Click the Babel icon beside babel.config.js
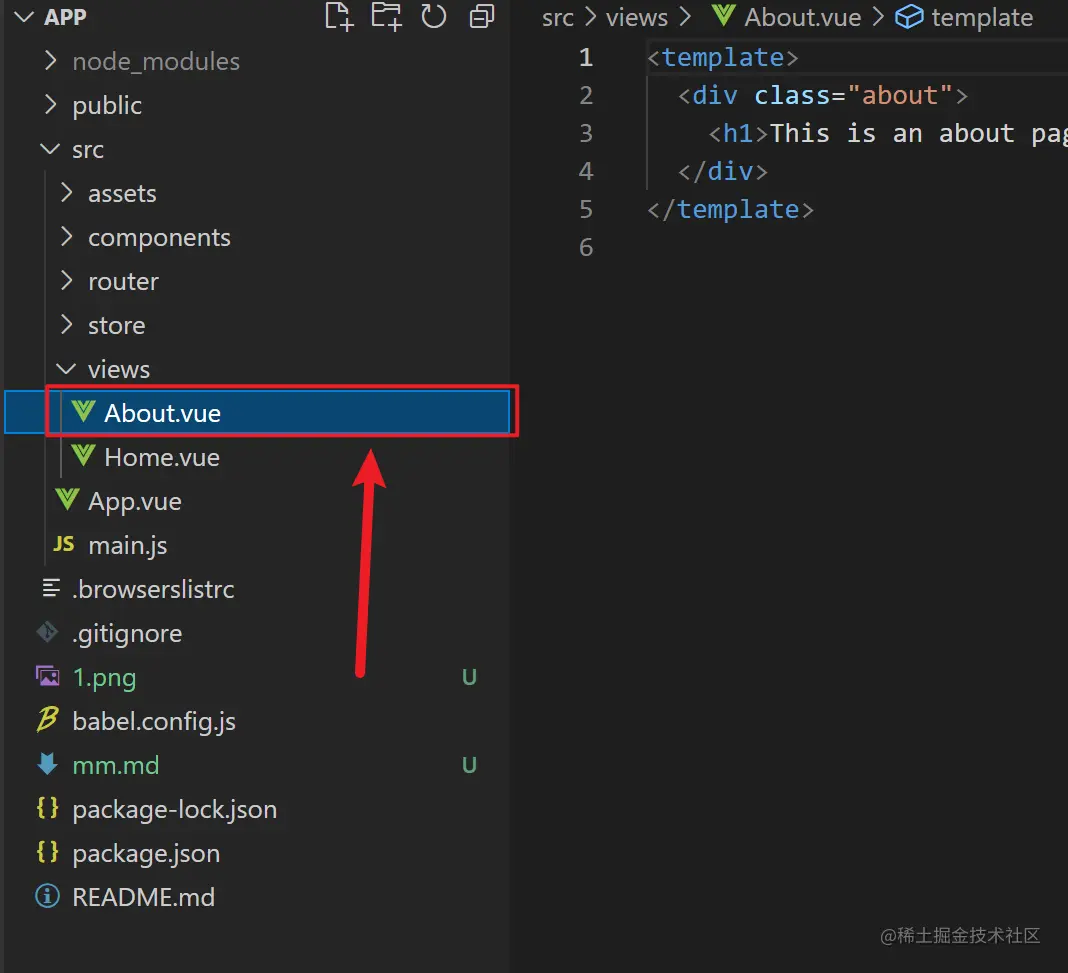This screenshot has width=1068, height=973. pyautogui.click(x=48, y=721)
